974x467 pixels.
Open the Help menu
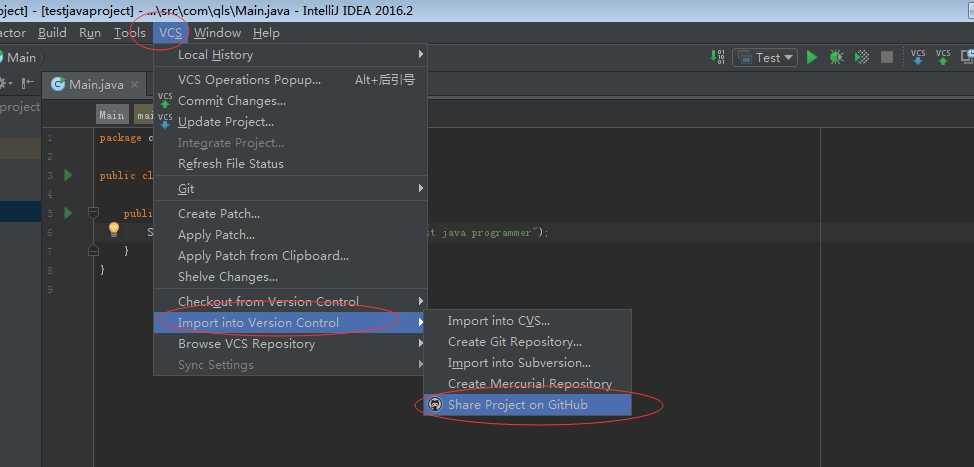click(x=266, y=33)
